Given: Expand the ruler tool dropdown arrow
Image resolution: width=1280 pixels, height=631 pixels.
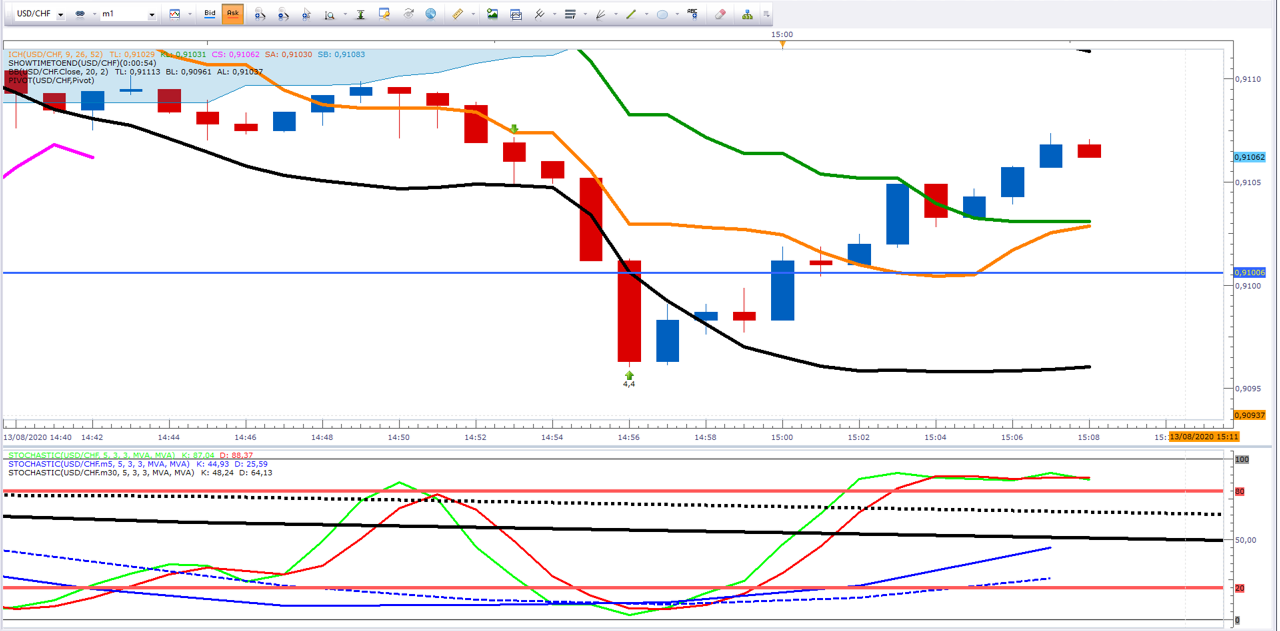Looking at the screenshot, I should click(473, 14).
